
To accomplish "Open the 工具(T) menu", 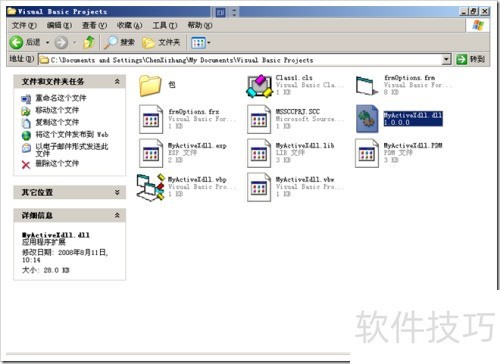I will coord(165,25).
